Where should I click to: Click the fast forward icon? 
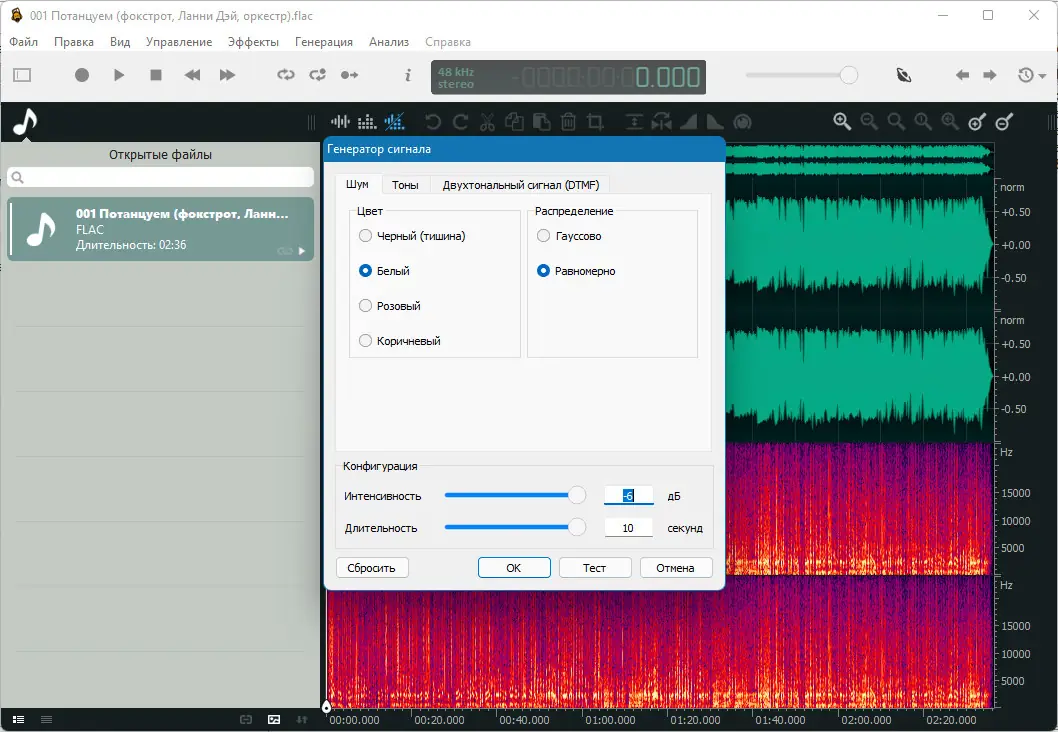click(x=227, y=75)
